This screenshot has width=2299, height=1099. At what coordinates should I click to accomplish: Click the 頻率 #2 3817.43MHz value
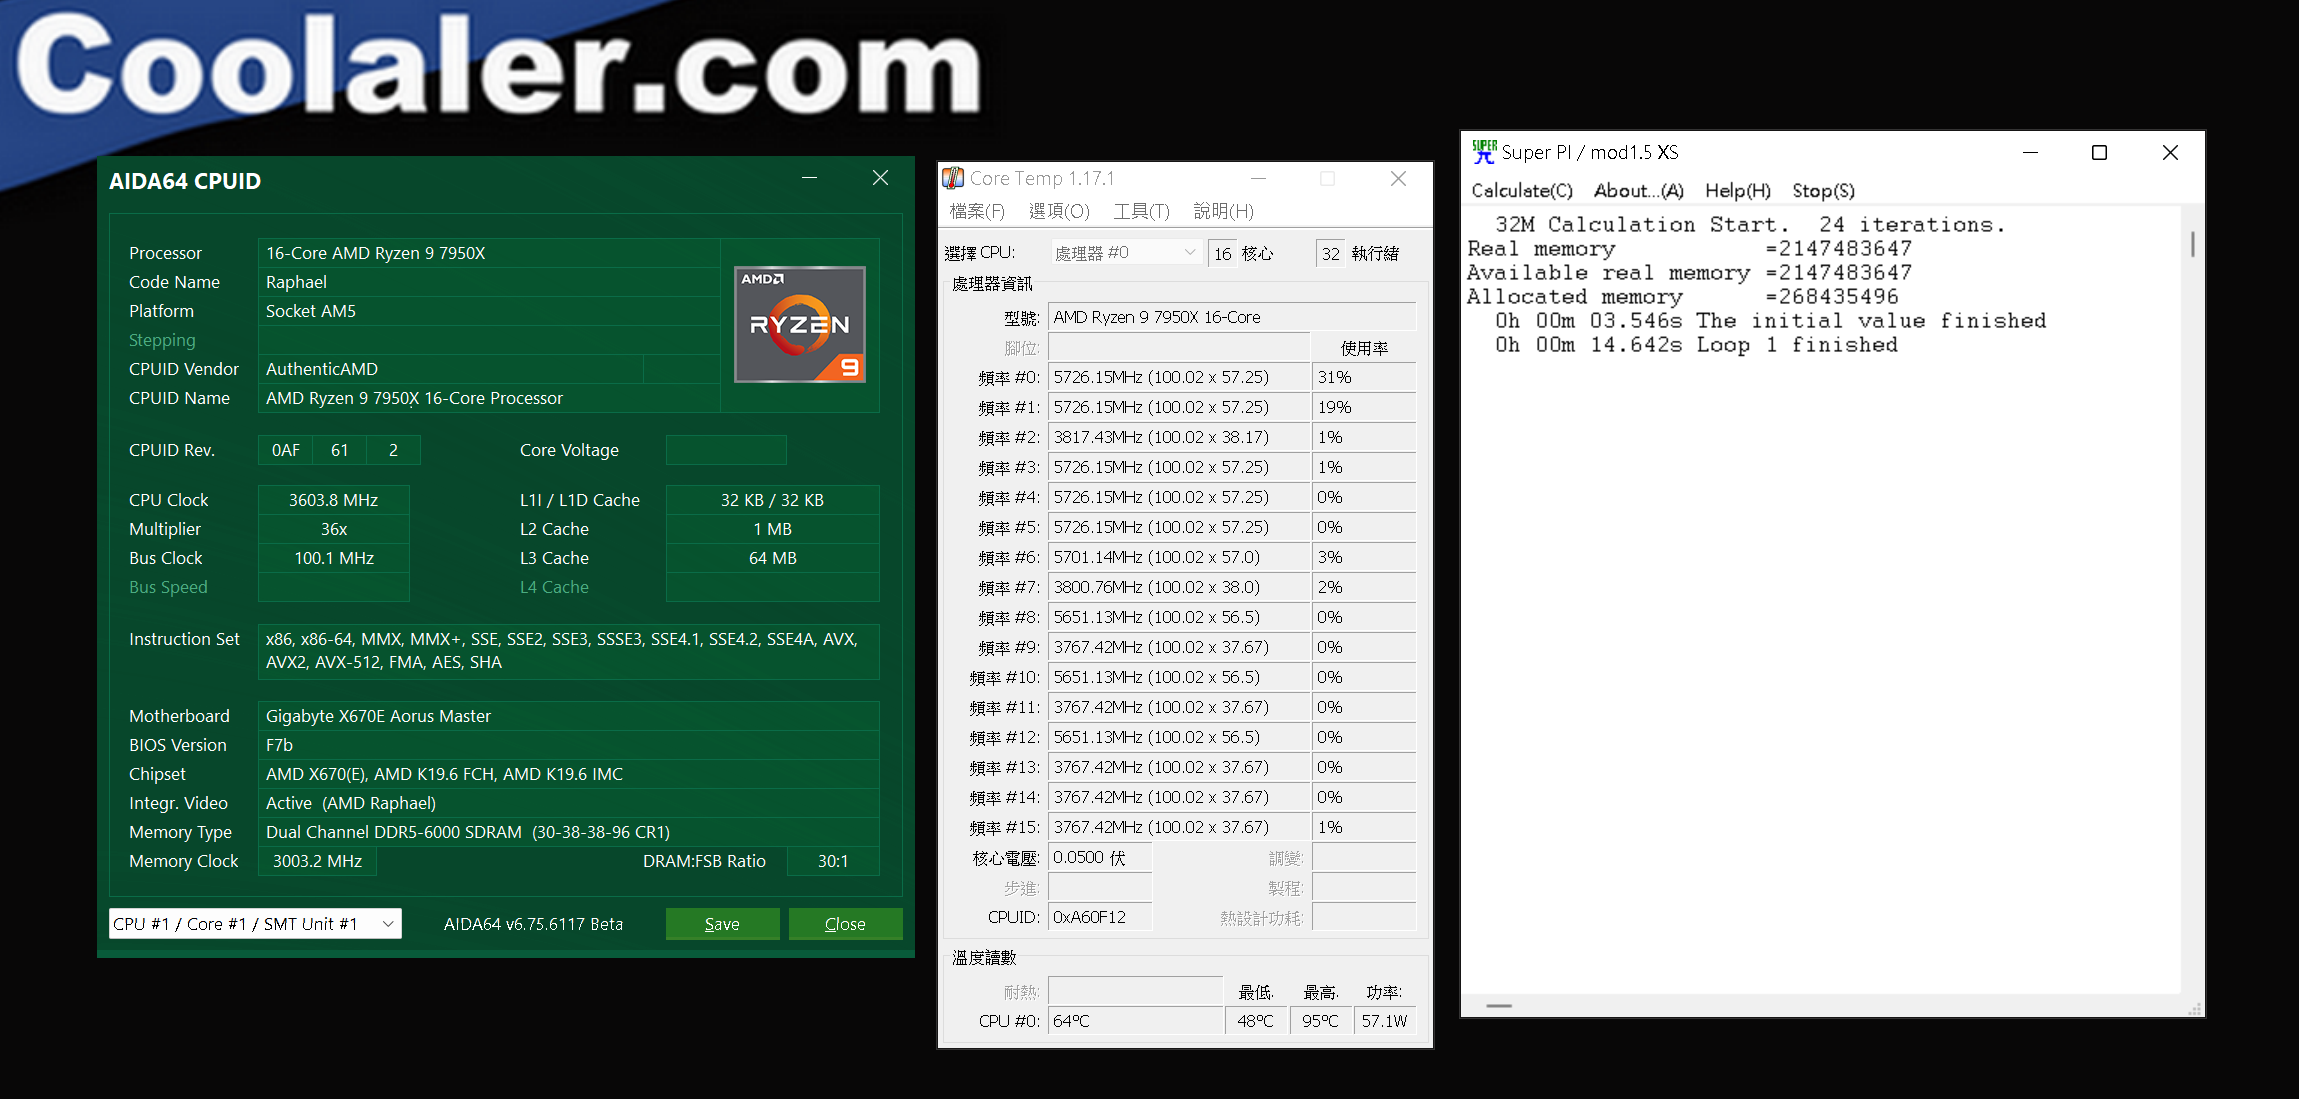[x=1178, y=437]
